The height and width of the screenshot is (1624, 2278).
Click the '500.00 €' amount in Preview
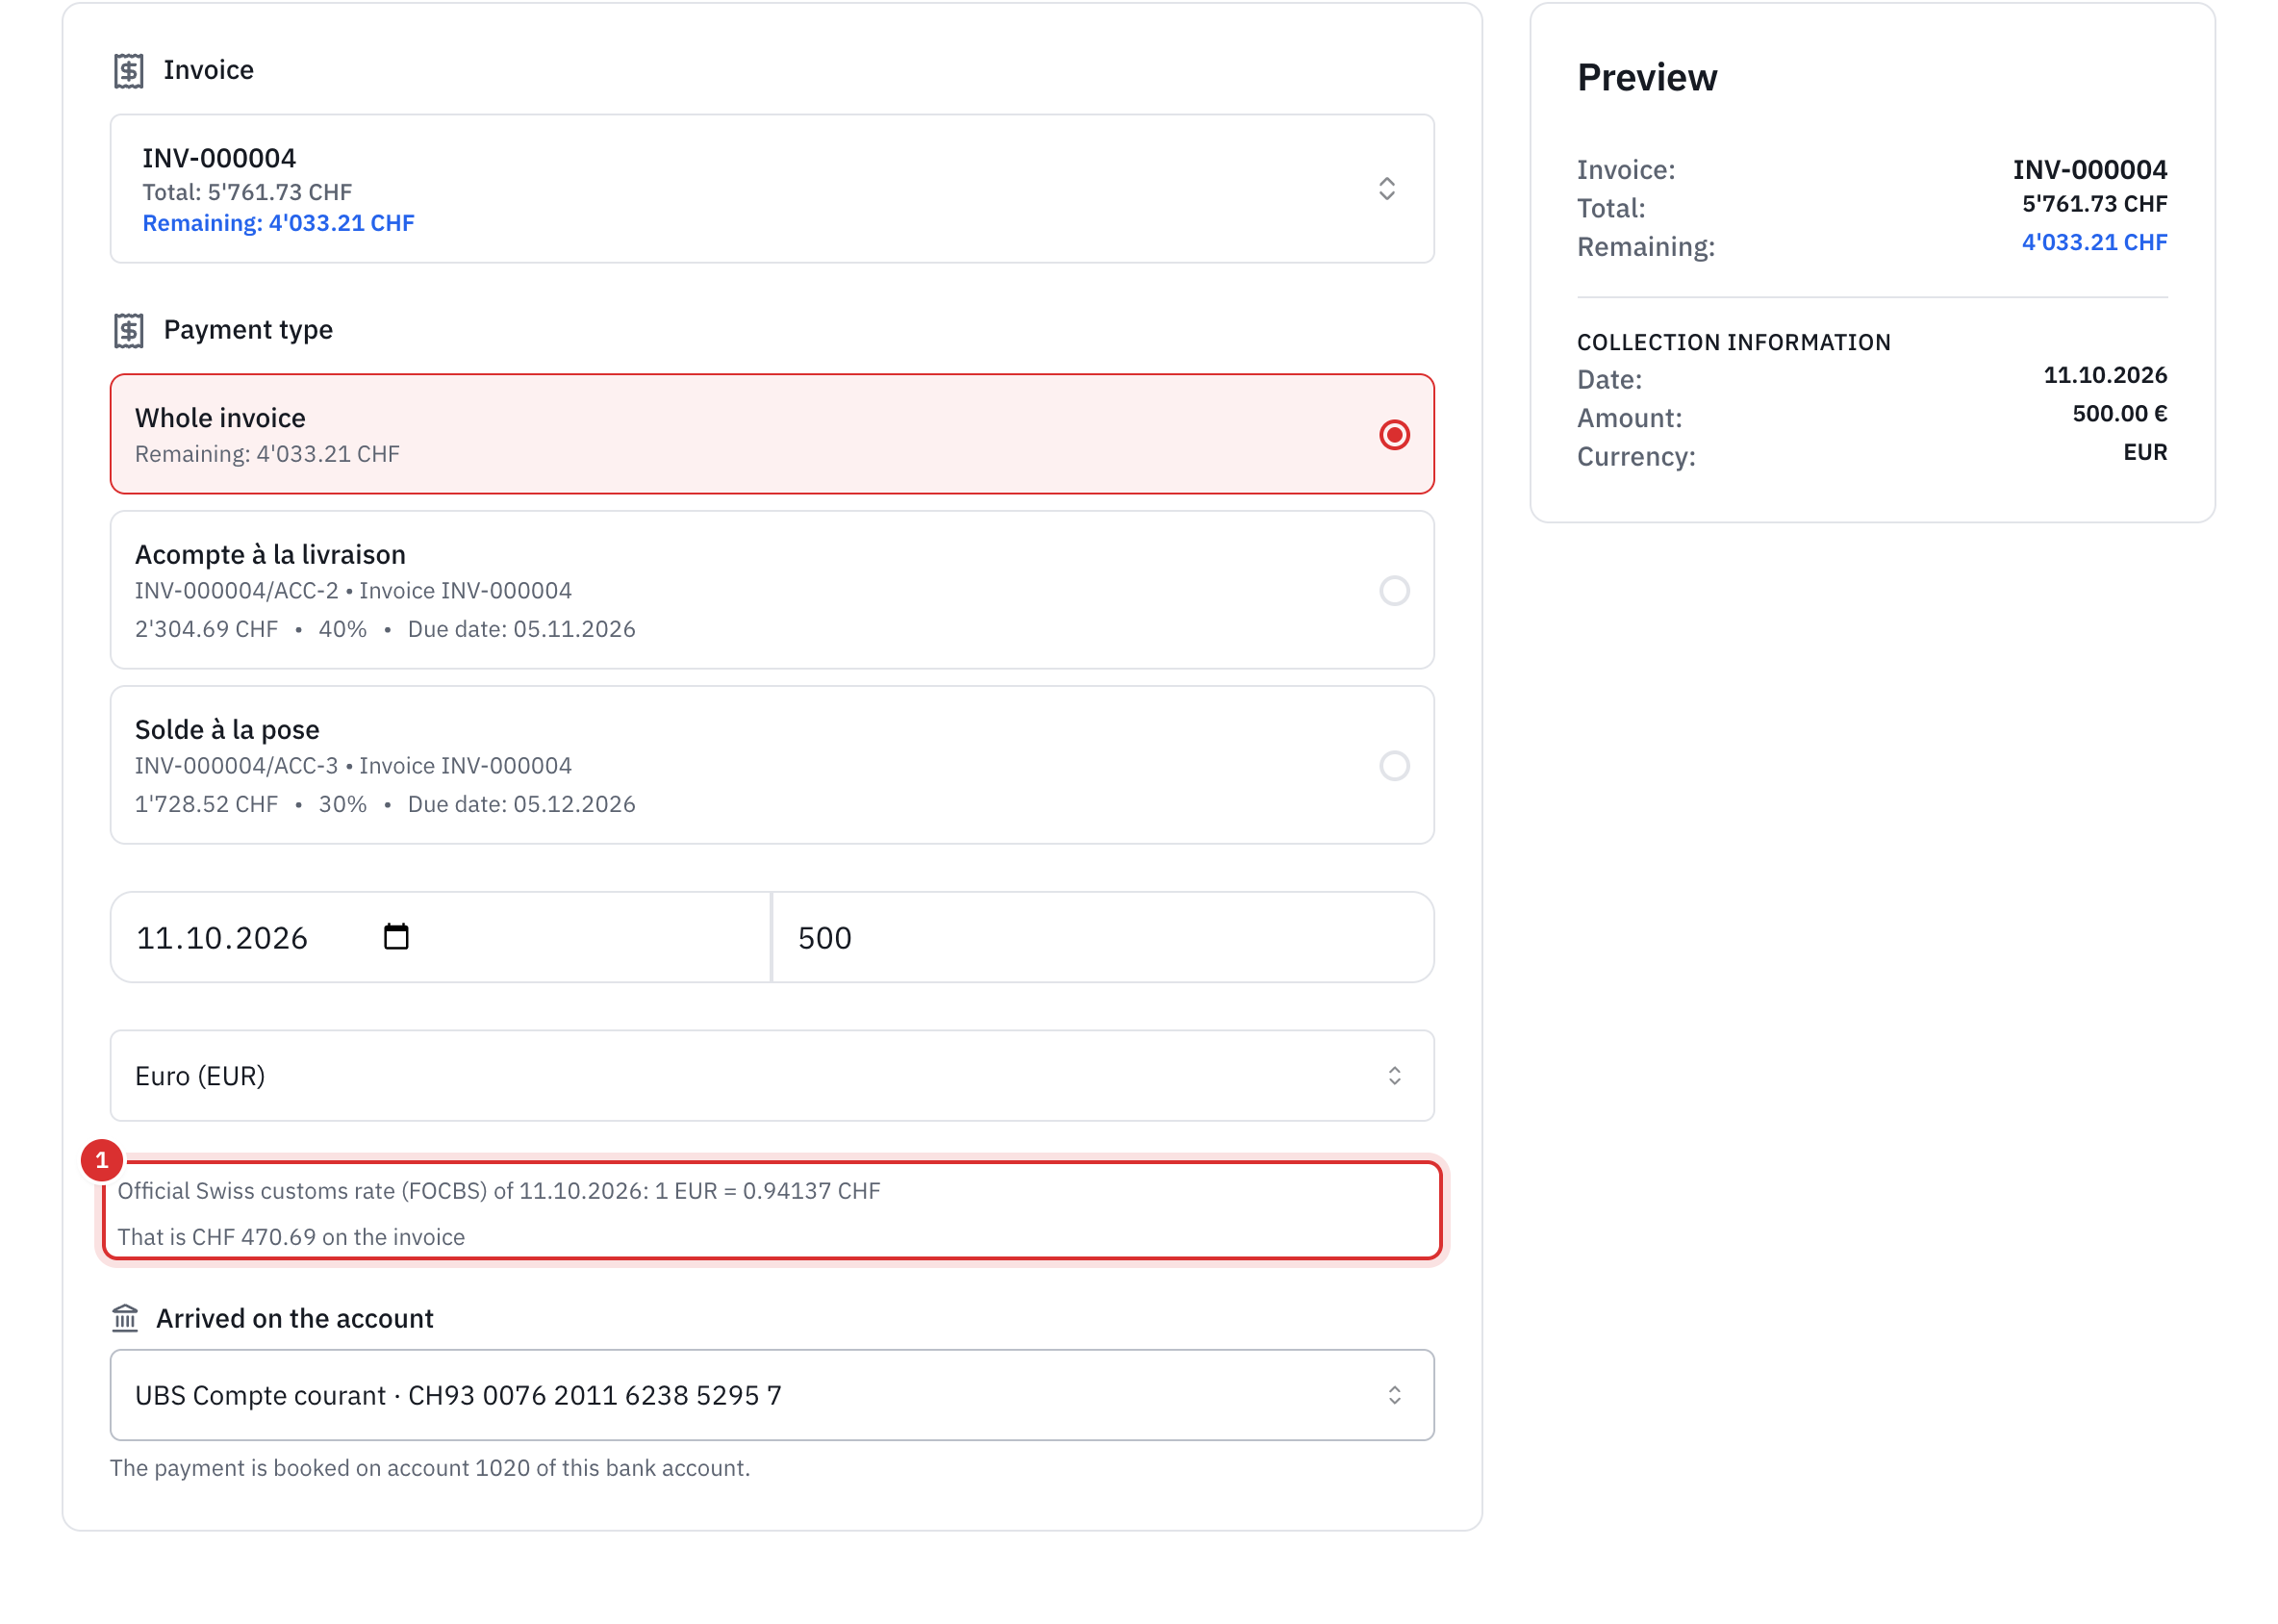pos(2119,414)
